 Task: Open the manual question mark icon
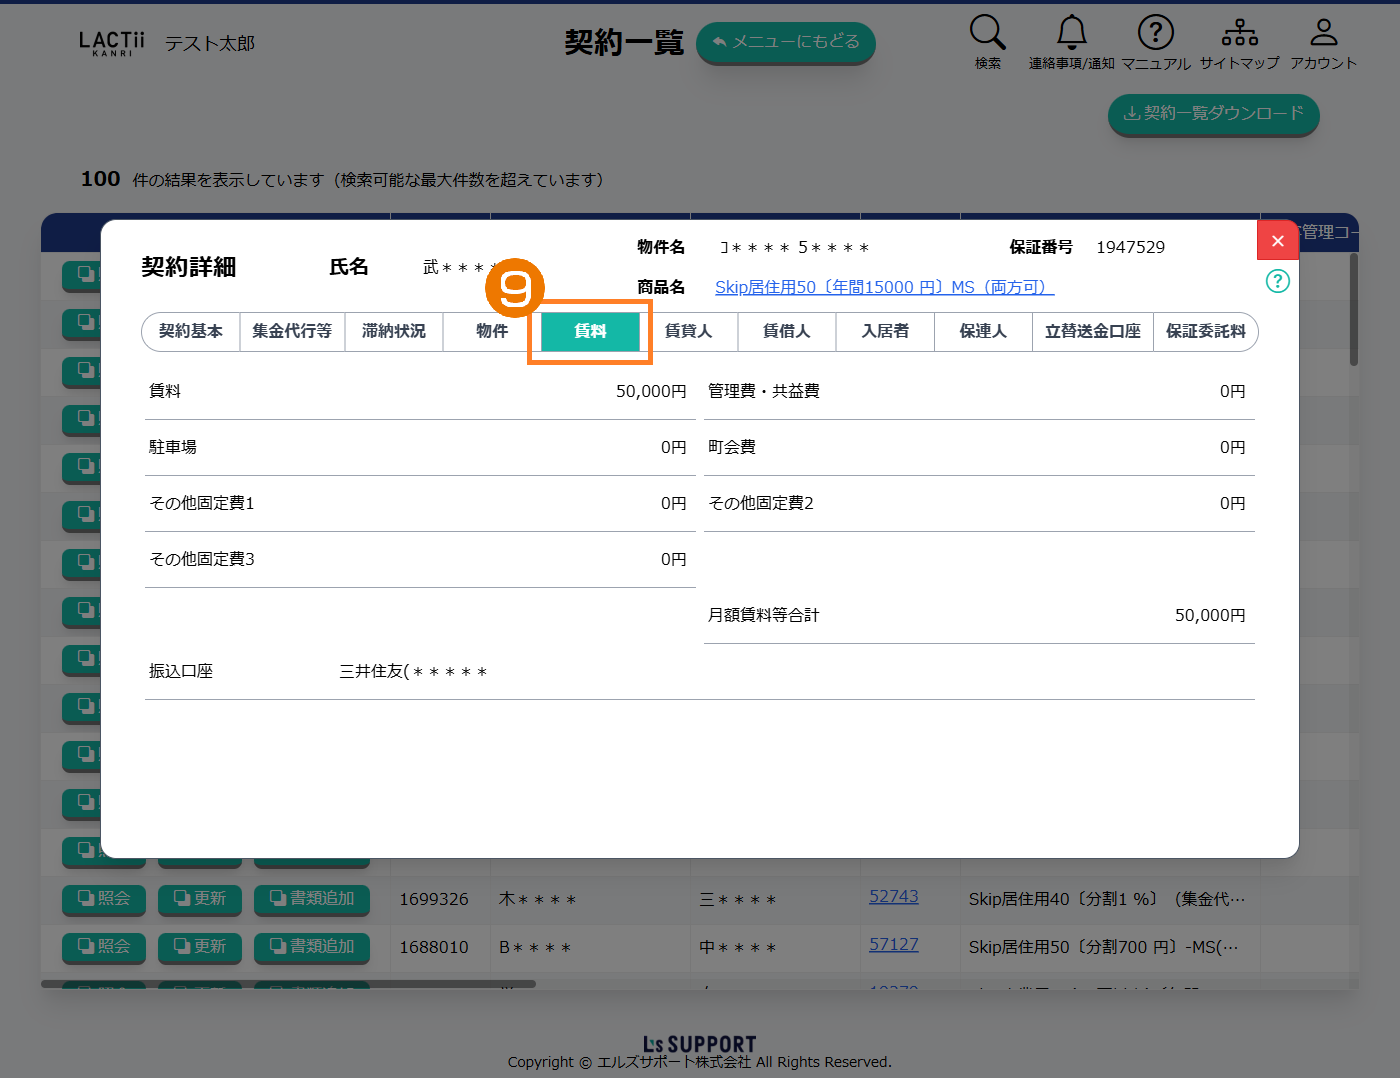(1155, 33)
